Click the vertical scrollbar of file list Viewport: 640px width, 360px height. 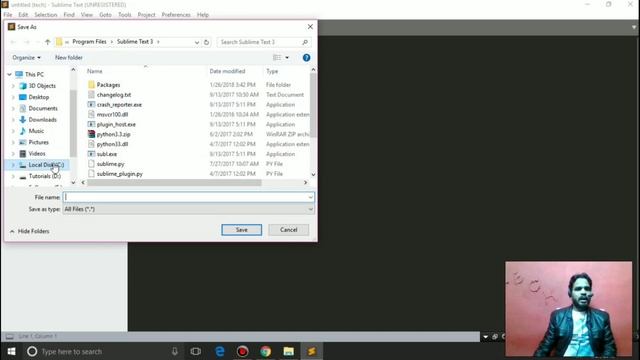pyautogui.click(x=313, y=105)
